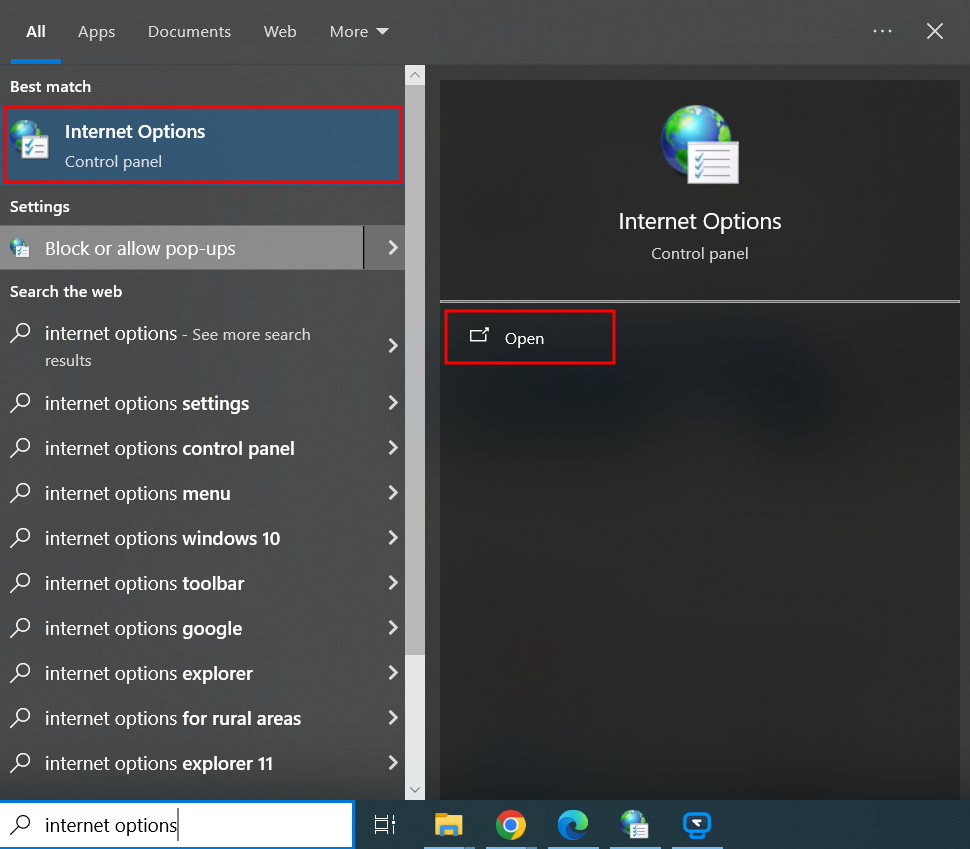Screen dimensions: 970x849
Task: Switch to the Web tab
Action: click(280, 32)
